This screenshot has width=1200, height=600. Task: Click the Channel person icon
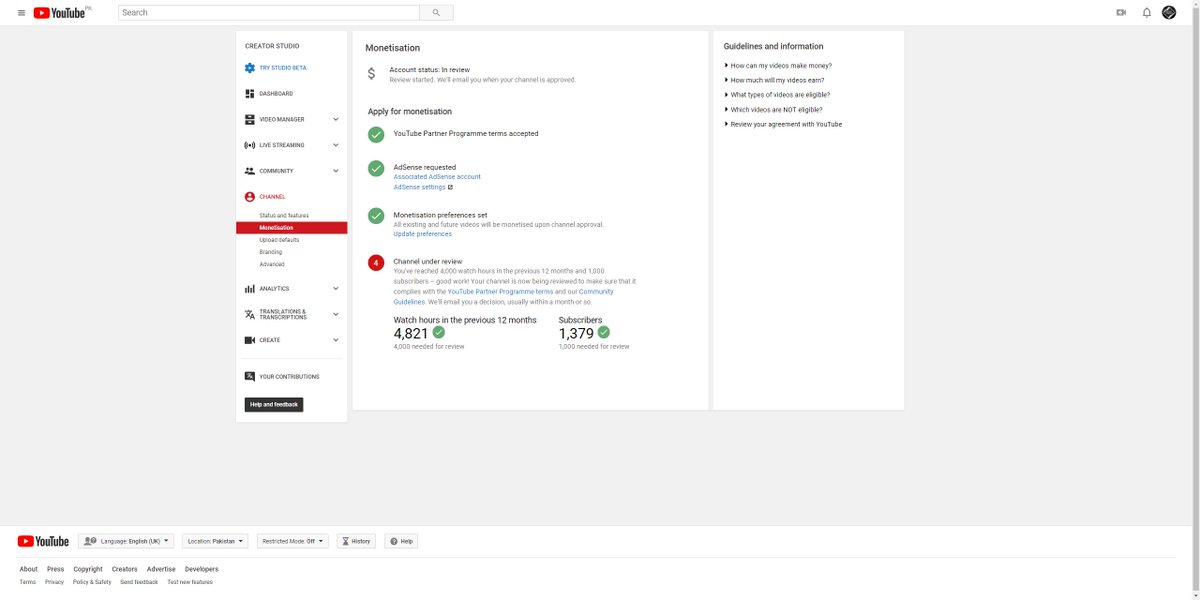(x=250, y=197)
